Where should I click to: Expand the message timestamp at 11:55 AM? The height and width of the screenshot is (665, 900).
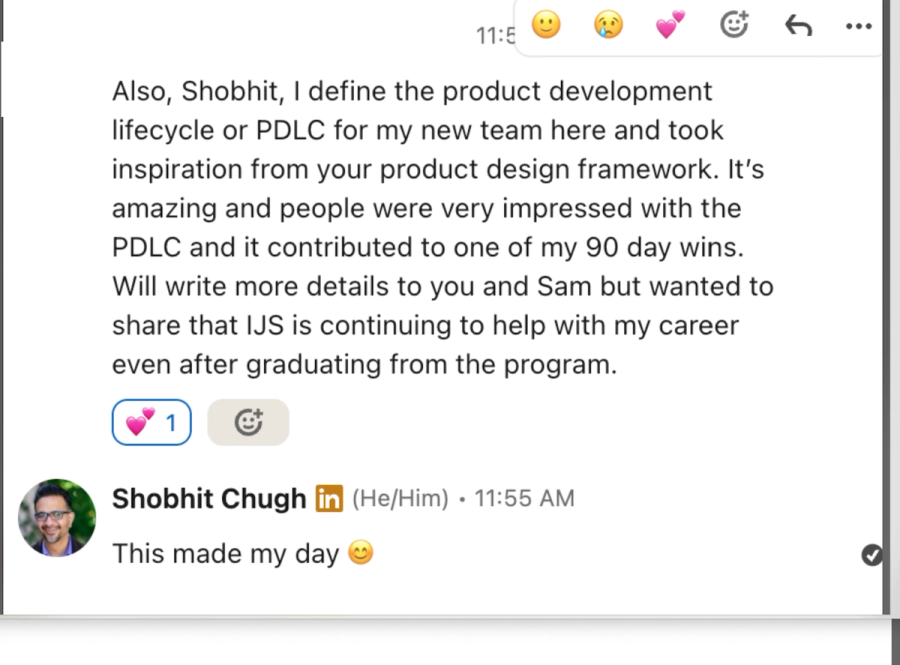tap(523, 498)
